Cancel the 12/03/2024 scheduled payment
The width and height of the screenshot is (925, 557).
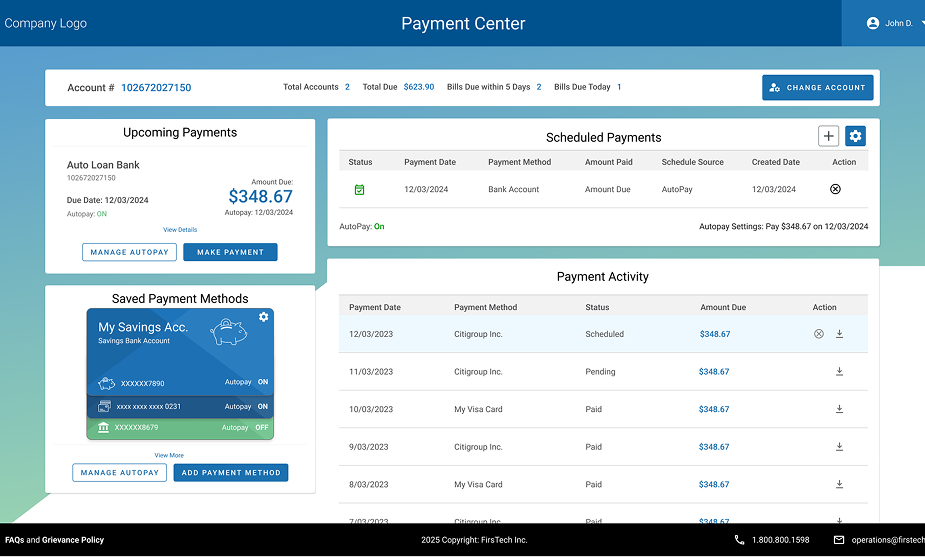[836, 189]
